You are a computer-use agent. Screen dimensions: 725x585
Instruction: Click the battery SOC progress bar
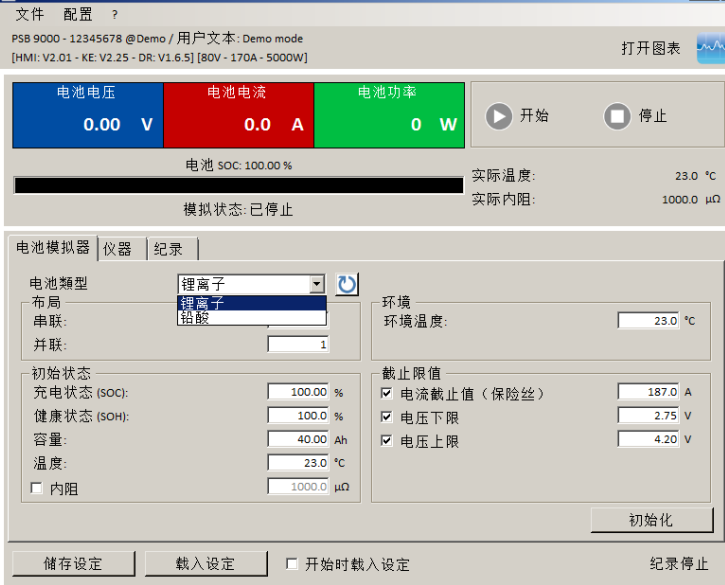click(238, 185)
